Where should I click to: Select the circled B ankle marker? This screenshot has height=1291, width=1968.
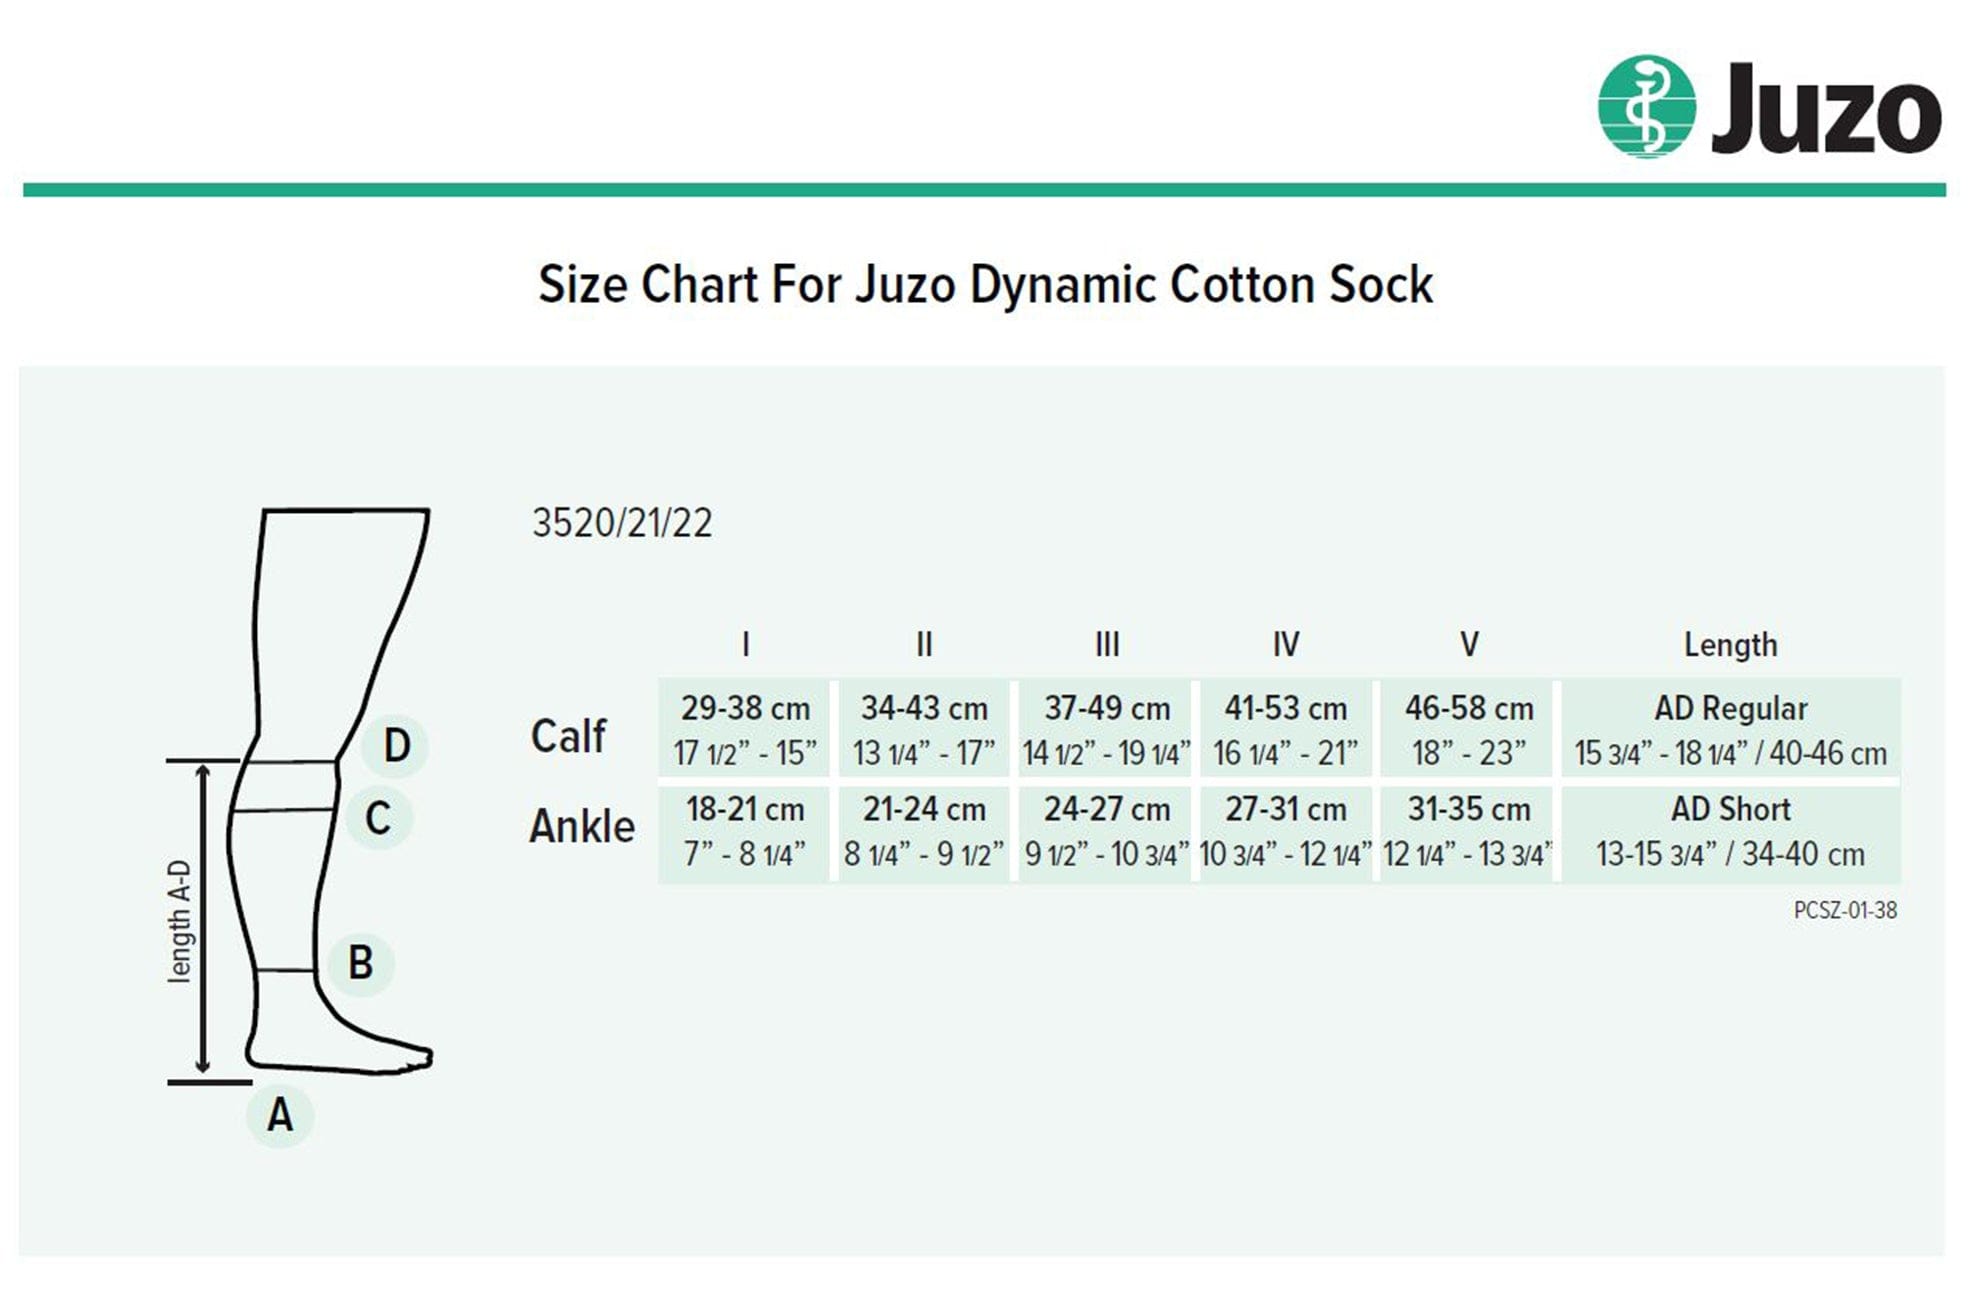(360, 963)
